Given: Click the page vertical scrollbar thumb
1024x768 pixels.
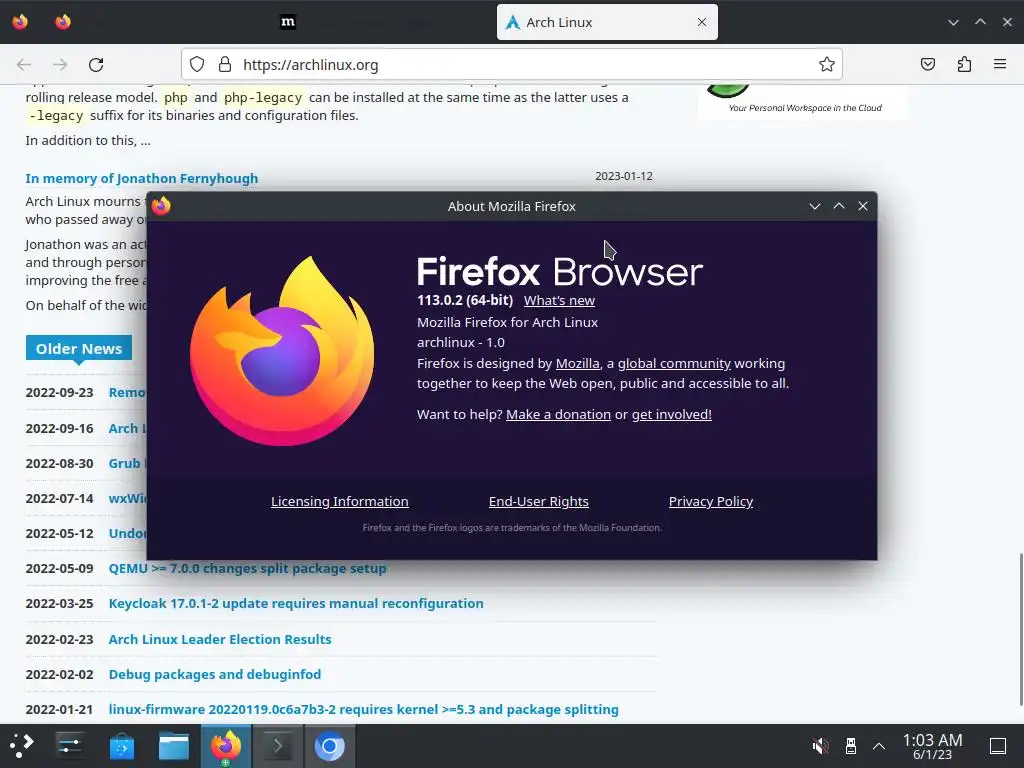Looking at the screenshot, I should 1020,629.
